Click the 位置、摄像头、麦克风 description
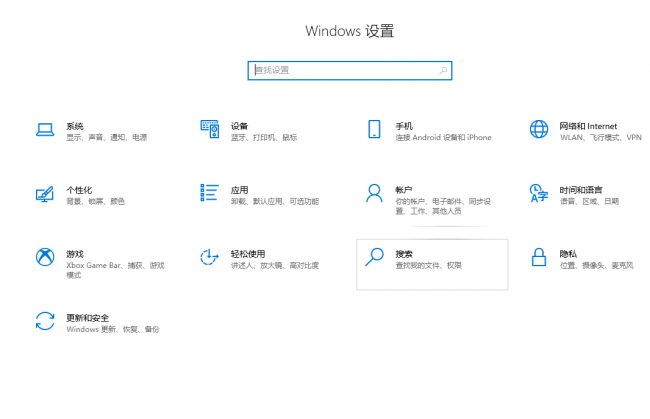The width and height of the screenshot is (650, 419). (597, 265)
